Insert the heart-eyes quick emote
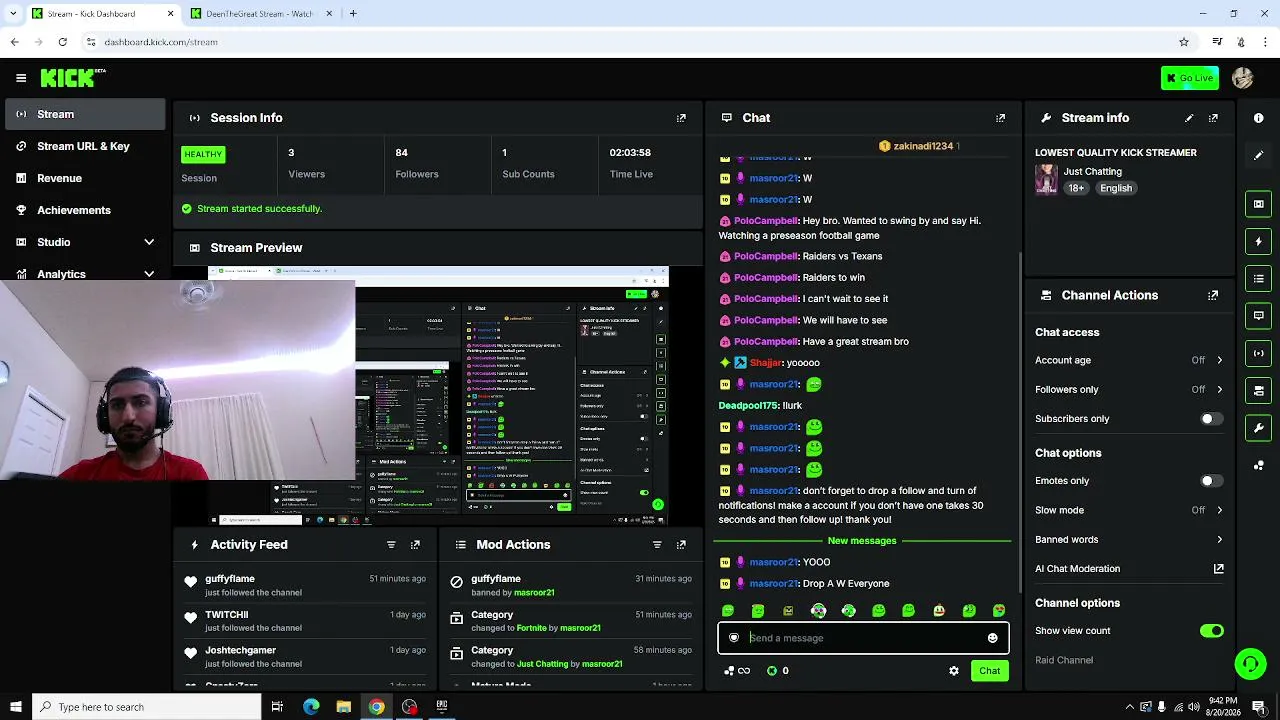The height and width of the screenshot is (720, 1280). point(999,611)
